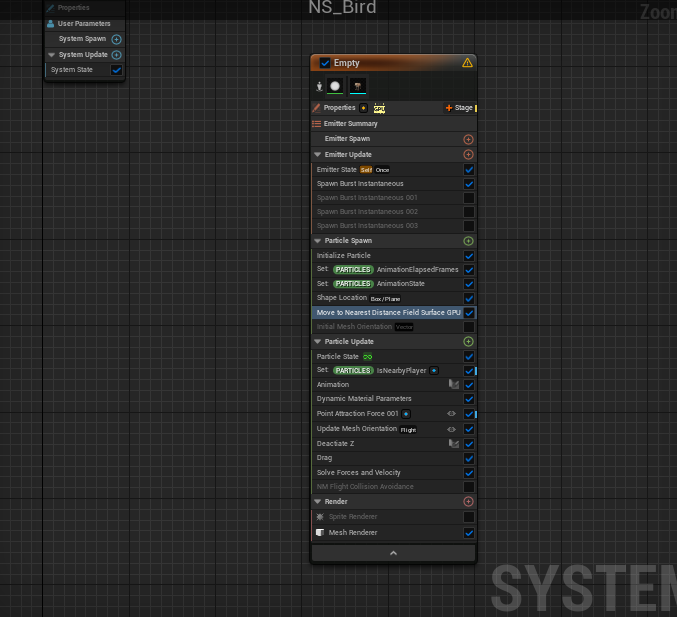The width and height of the screenshot is (677, 617).
Task: Enable Spawn Burst Instantaneous 003 checkbox
Action: (x=469, y=226)
